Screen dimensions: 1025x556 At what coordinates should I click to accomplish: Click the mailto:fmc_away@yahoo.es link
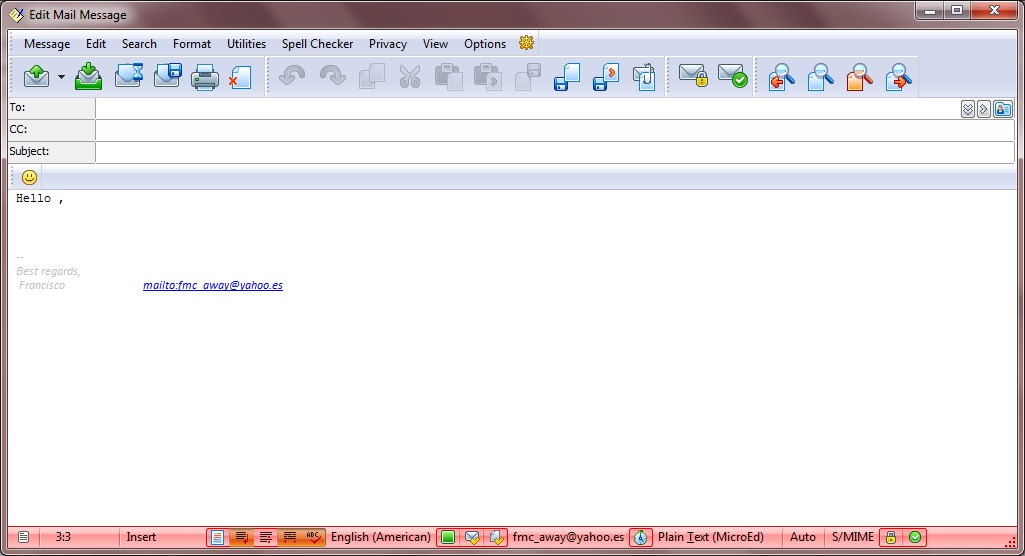212,285
